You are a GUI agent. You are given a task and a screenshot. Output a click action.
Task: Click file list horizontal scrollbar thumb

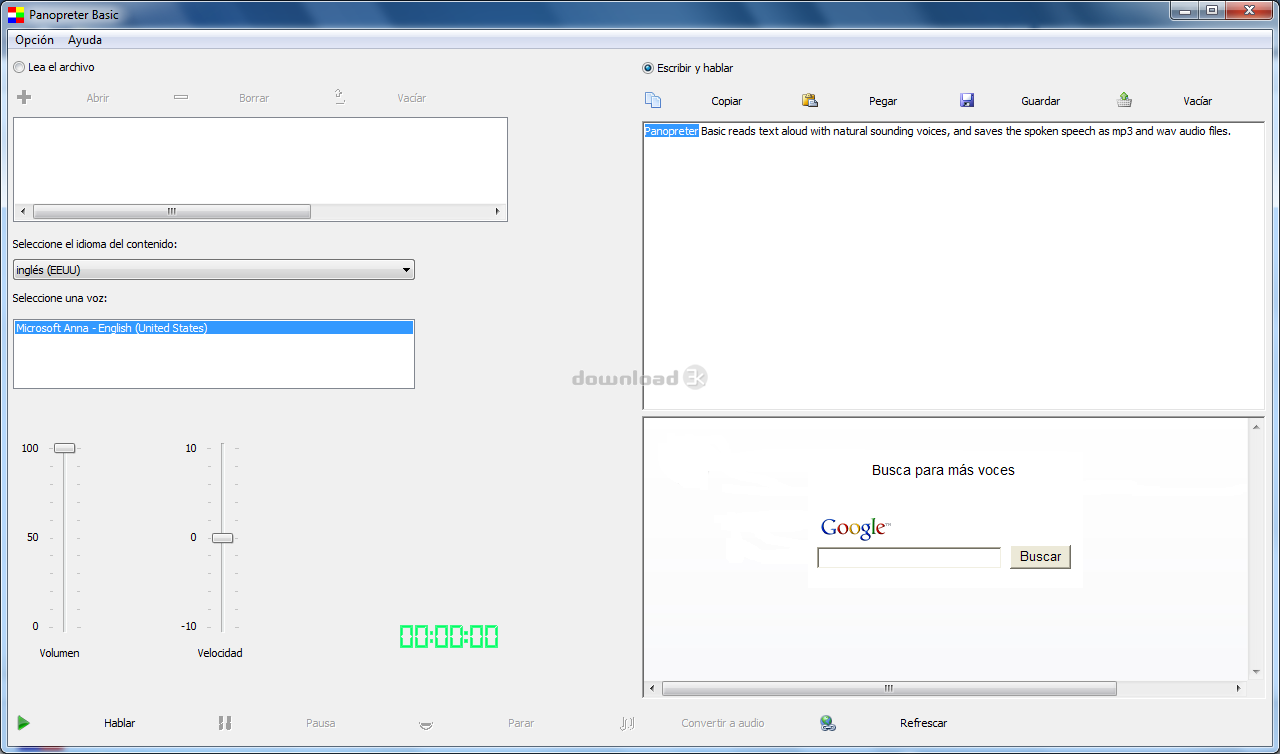pos(172,212)
